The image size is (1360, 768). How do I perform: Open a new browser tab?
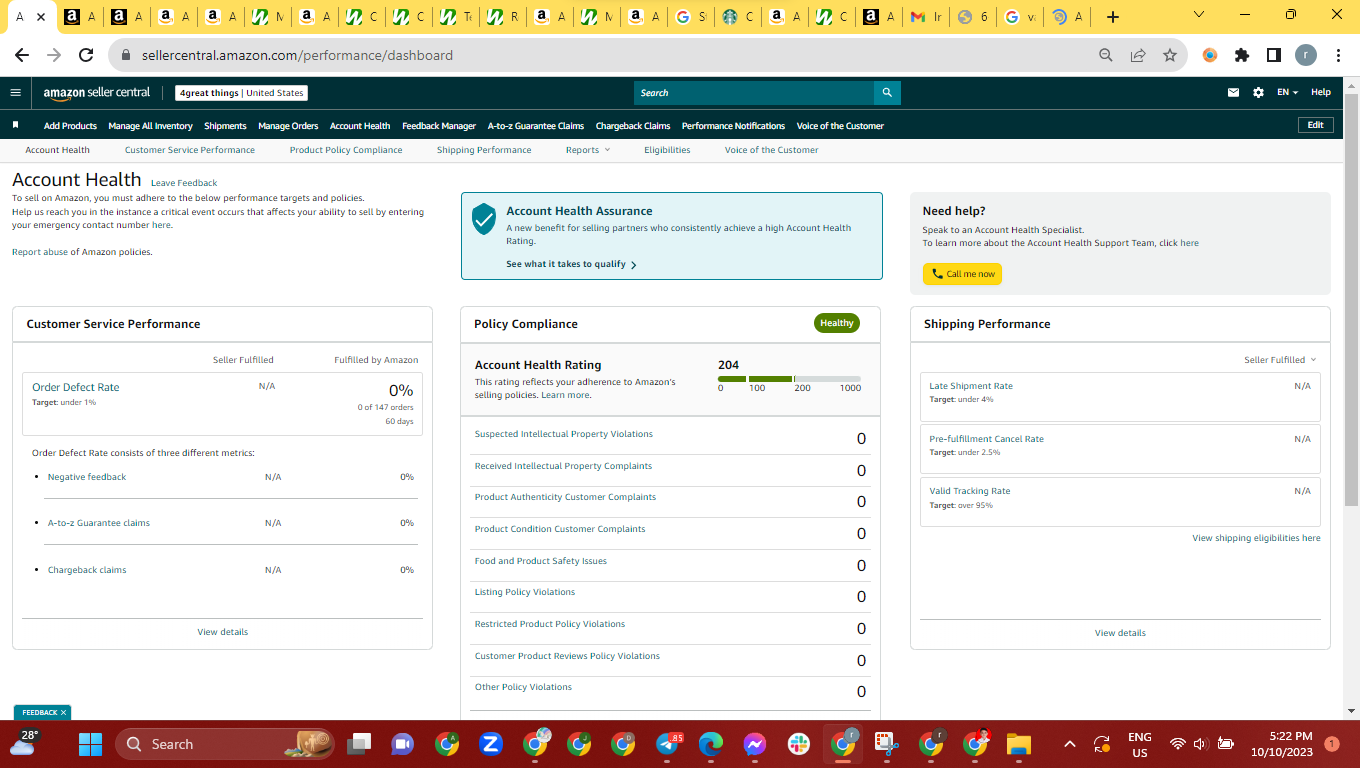1113,17
